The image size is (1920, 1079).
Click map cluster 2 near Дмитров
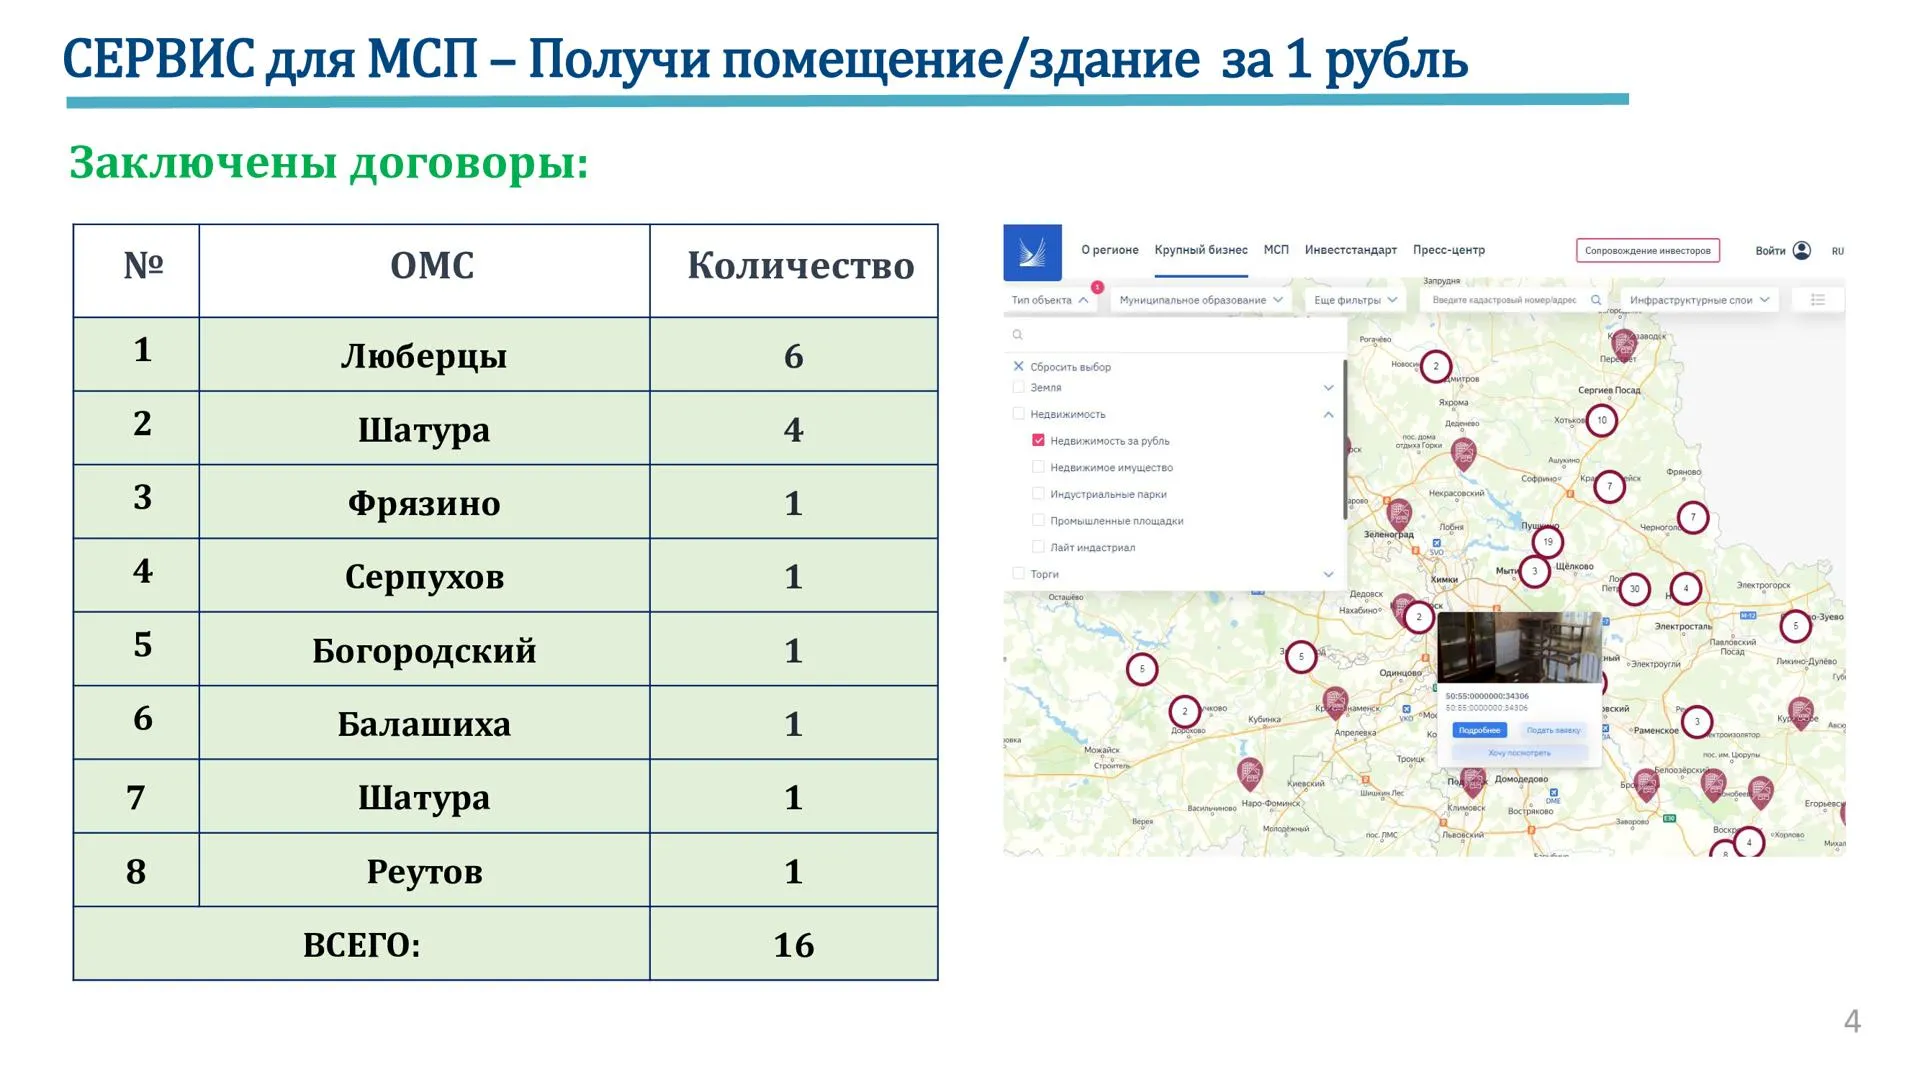coord(1436,366)
